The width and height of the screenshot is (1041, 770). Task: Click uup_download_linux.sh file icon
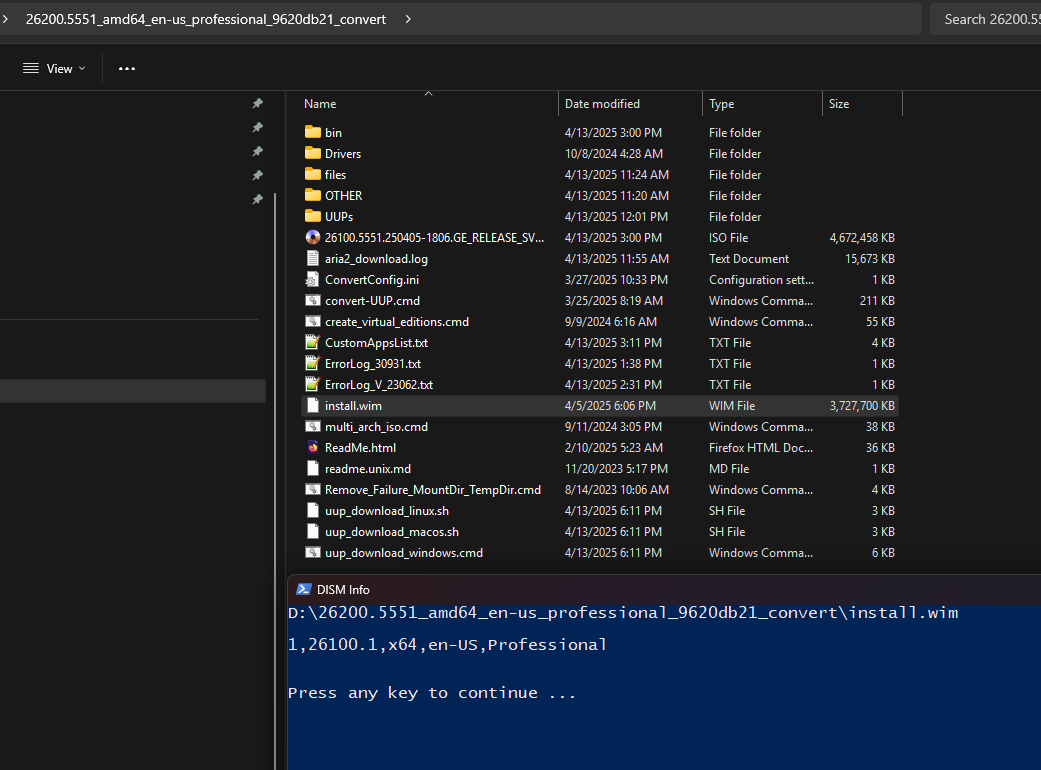[x=313, y=510]
